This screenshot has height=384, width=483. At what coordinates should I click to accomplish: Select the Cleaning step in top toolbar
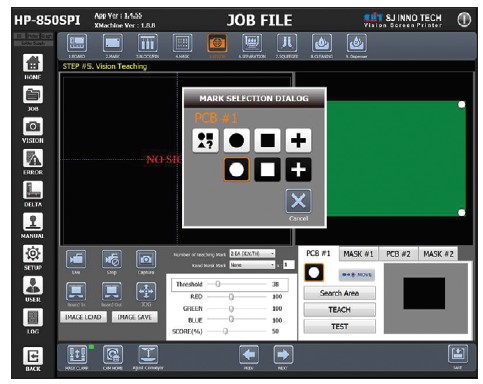click(x=322, y=43)
